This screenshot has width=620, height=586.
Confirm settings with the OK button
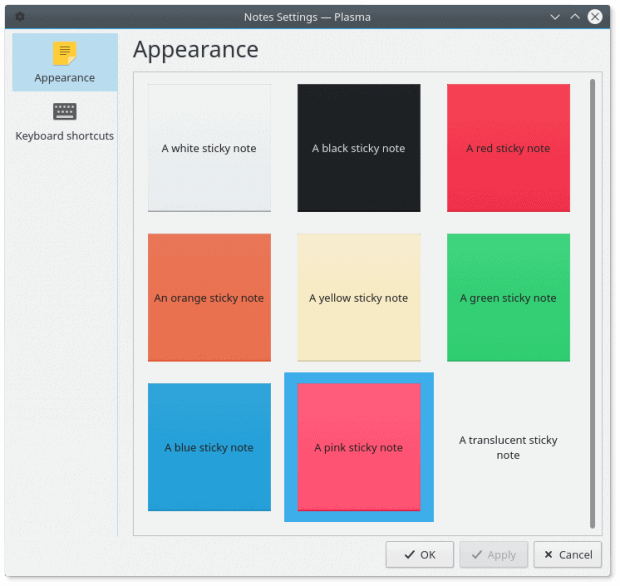tap(420, 555)
